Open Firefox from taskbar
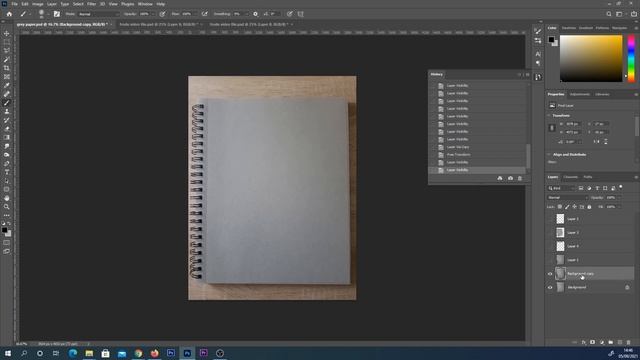 pyautogui.click(x=154, y=353)
